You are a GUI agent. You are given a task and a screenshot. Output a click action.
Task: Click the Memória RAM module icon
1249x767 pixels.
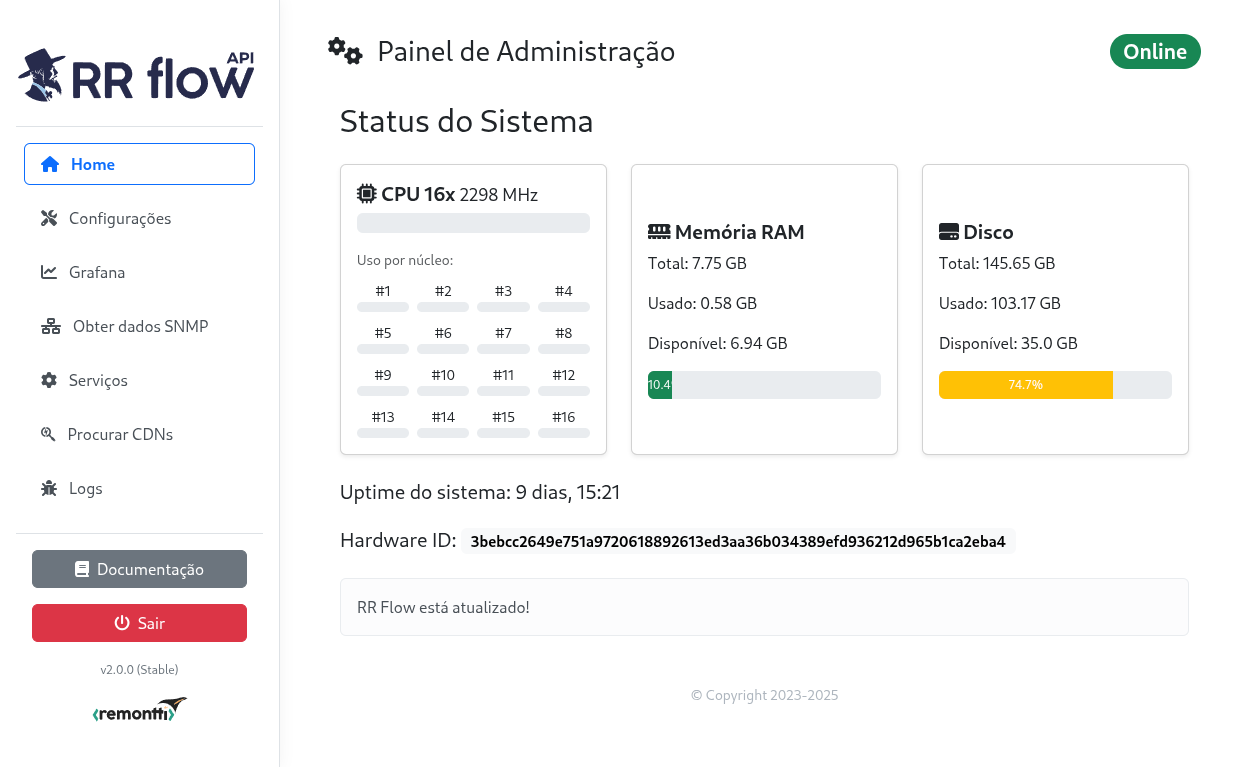tap(660, 231)
